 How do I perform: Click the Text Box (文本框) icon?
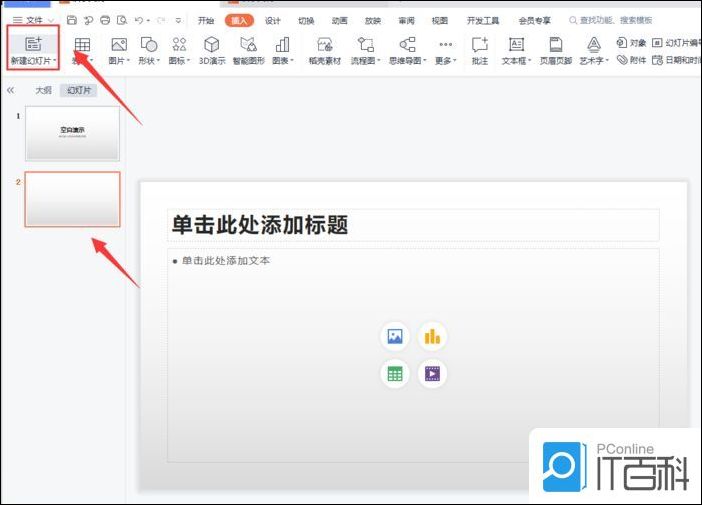(516, 44)
